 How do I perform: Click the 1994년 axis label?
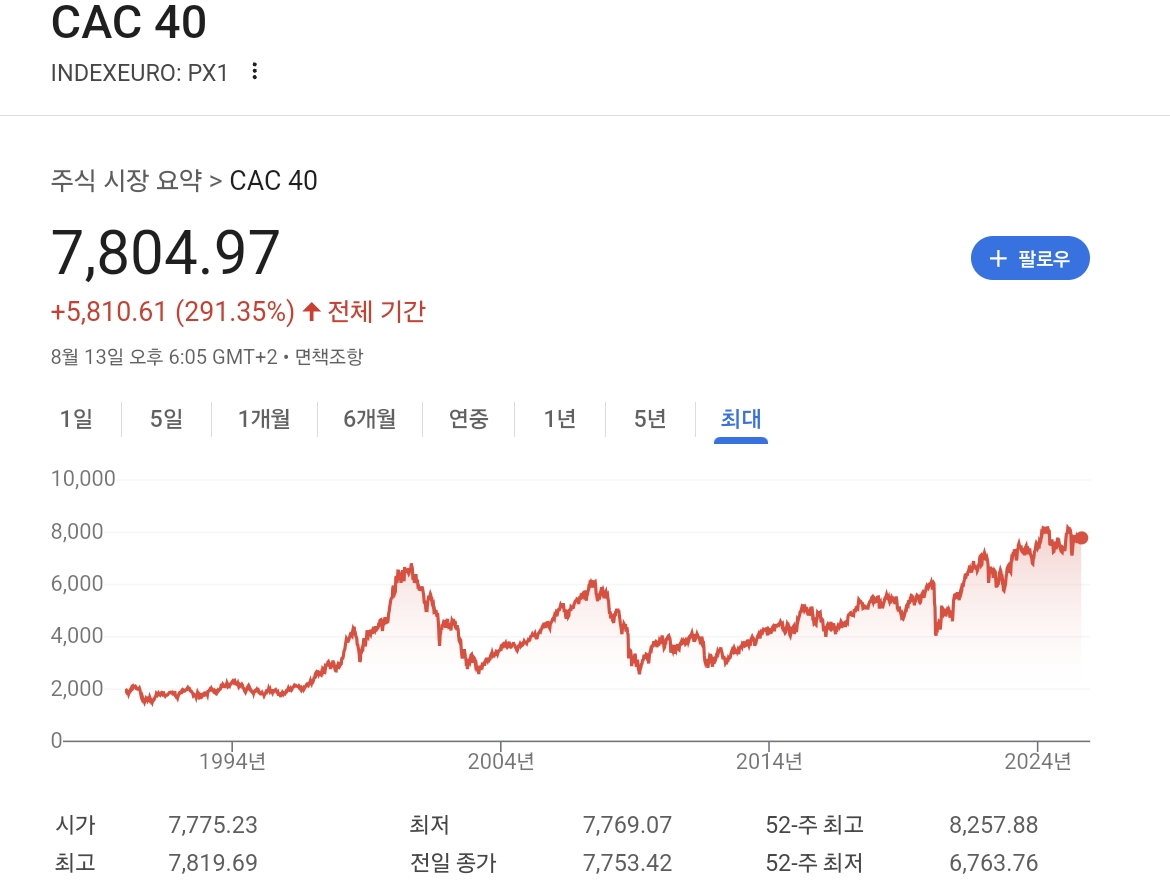coord(232,761)
